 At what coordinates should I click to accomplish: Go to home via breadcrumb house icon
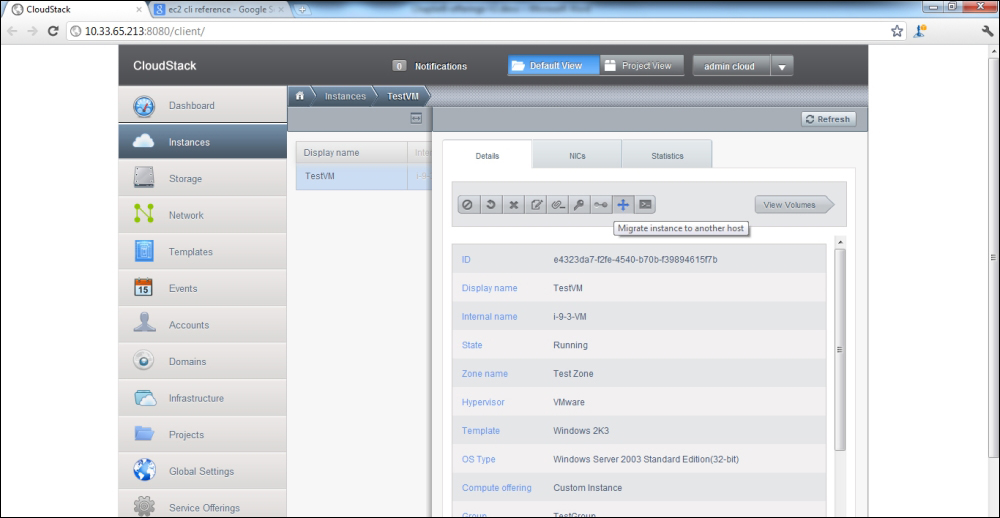coord(299,96)
